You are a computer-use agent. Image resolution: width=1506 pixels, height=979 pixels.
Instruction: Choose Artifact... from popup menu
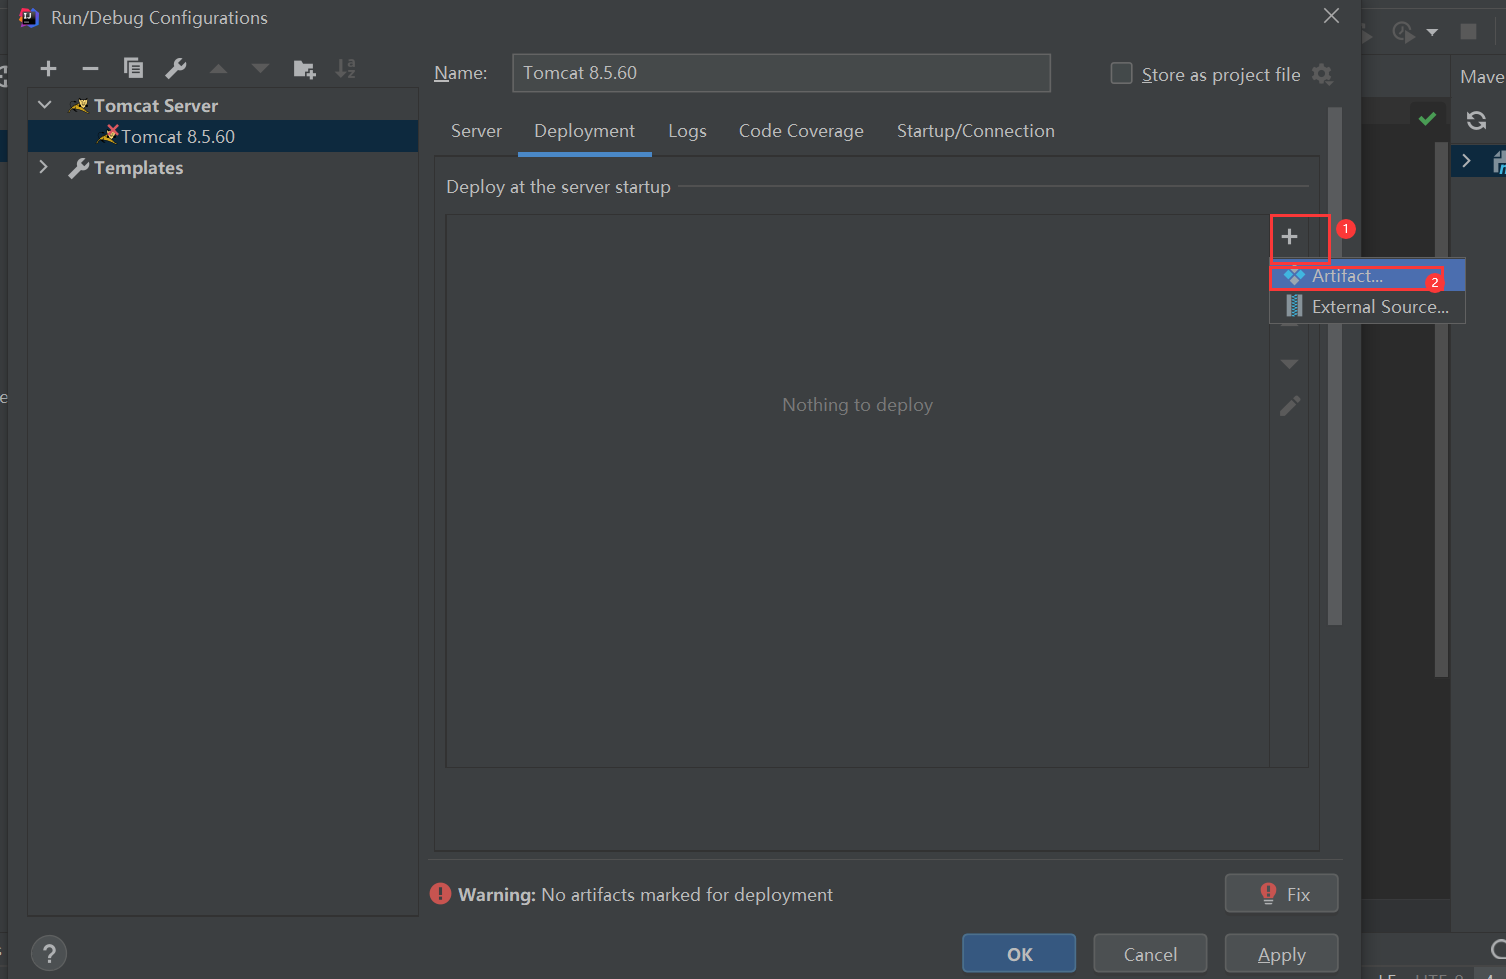[x=1368, y=276]
